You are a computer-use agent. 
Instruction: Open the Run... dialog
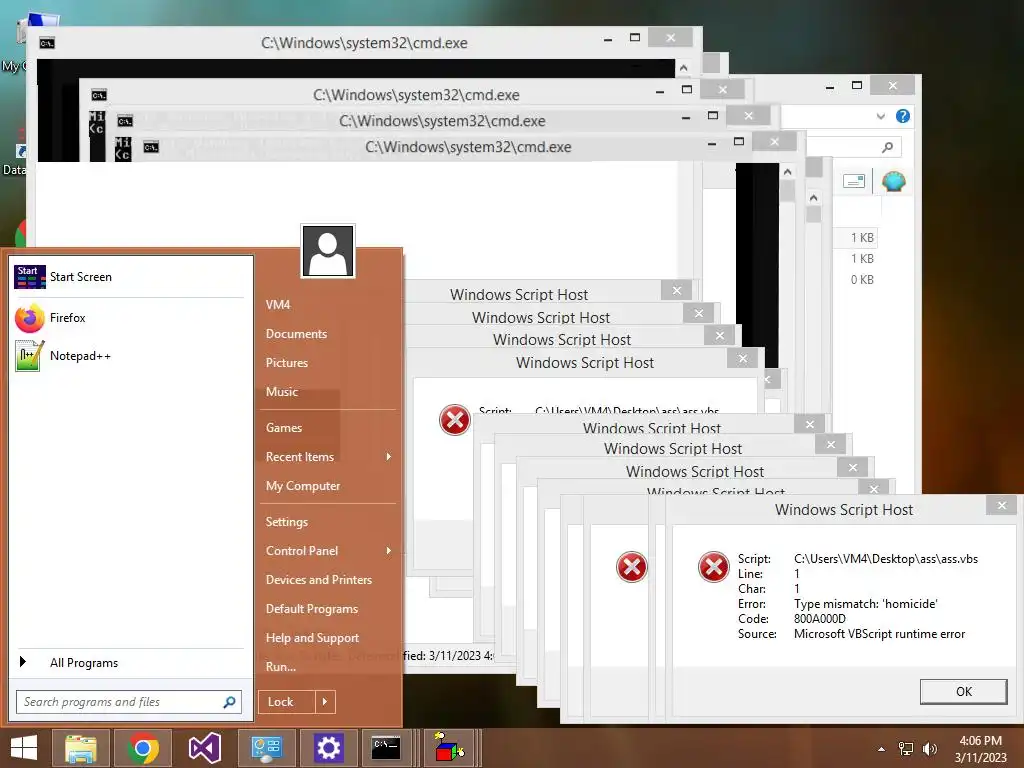(281, 667)
